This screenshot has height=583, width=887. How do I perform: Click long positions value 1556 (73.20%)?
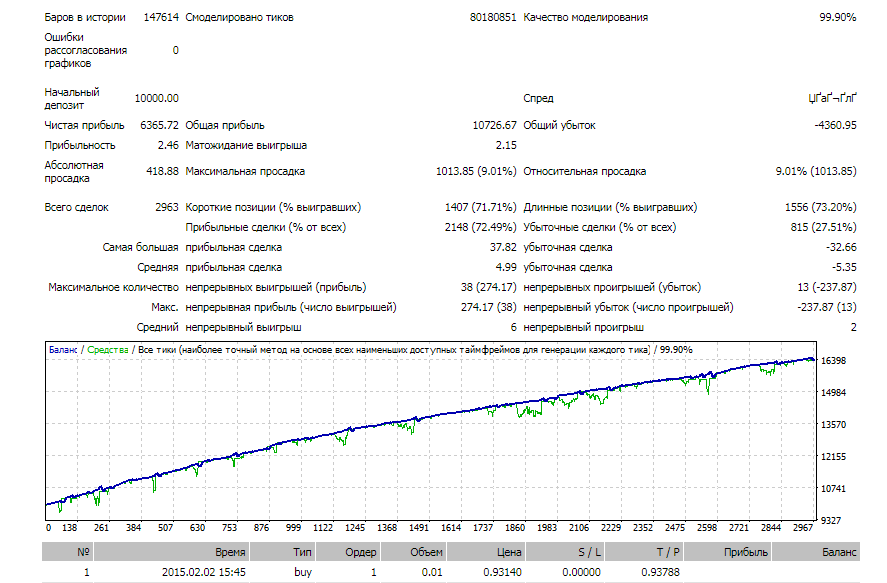(x=820, y=208)
